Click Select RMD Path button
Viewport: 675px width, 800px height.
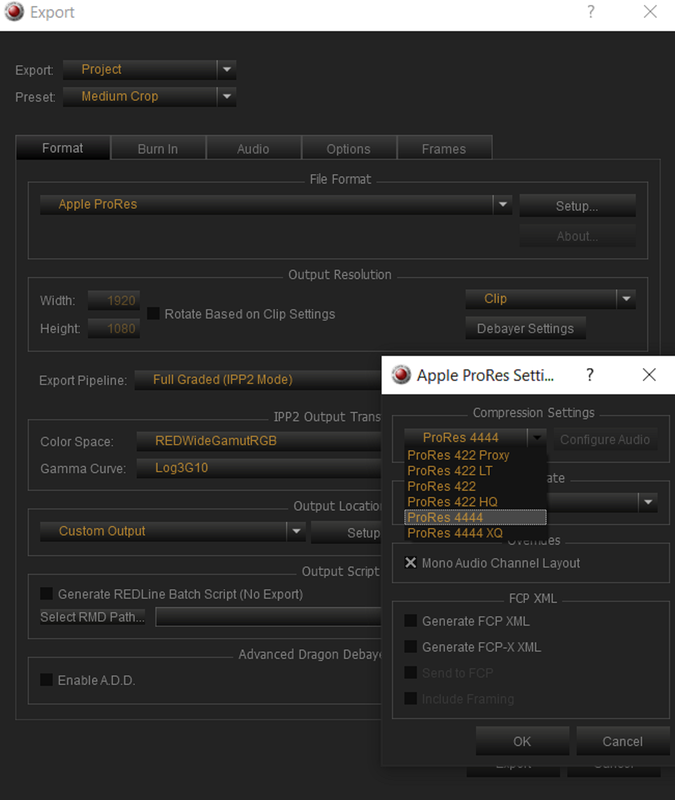coord(92,617)
